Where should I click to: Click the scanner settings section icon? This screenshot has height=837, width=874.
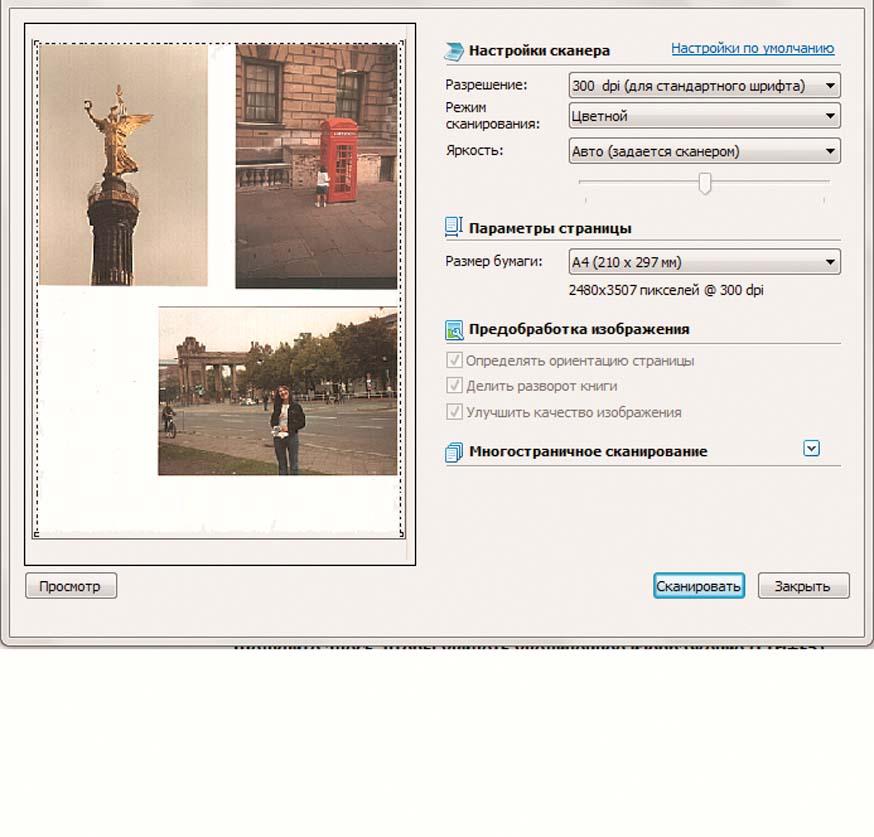click(454, 50)
